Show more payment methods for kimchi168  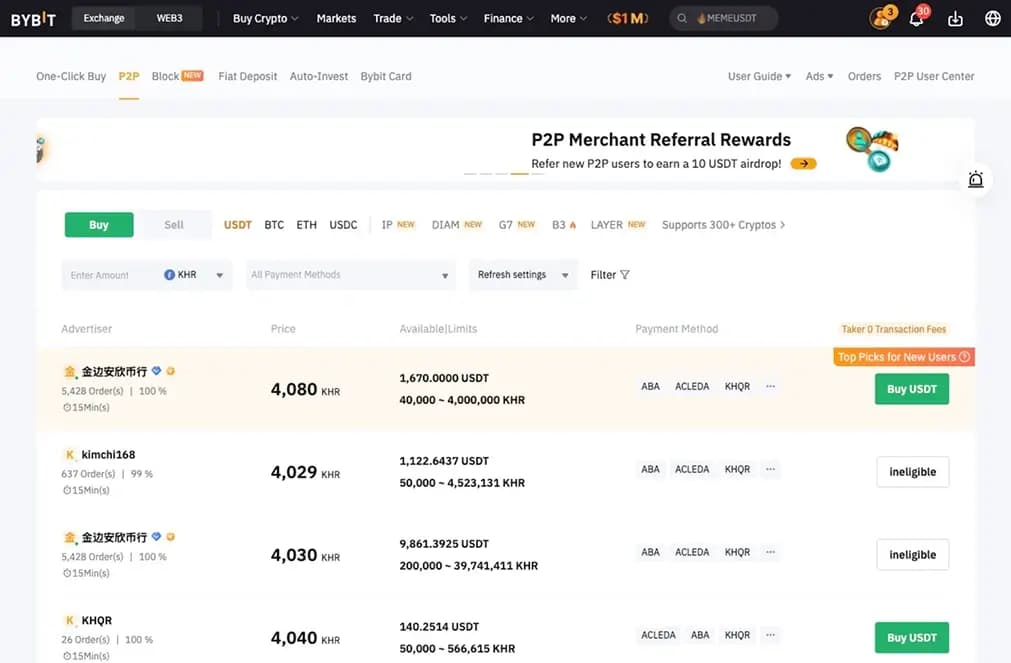(770, 469)
